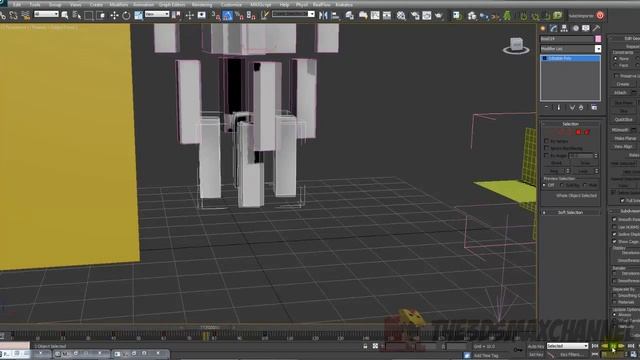Screen dimensions: 640x360
Task: Click Pin Stack icon below modifier stack
Action: [x=547, y=107]
